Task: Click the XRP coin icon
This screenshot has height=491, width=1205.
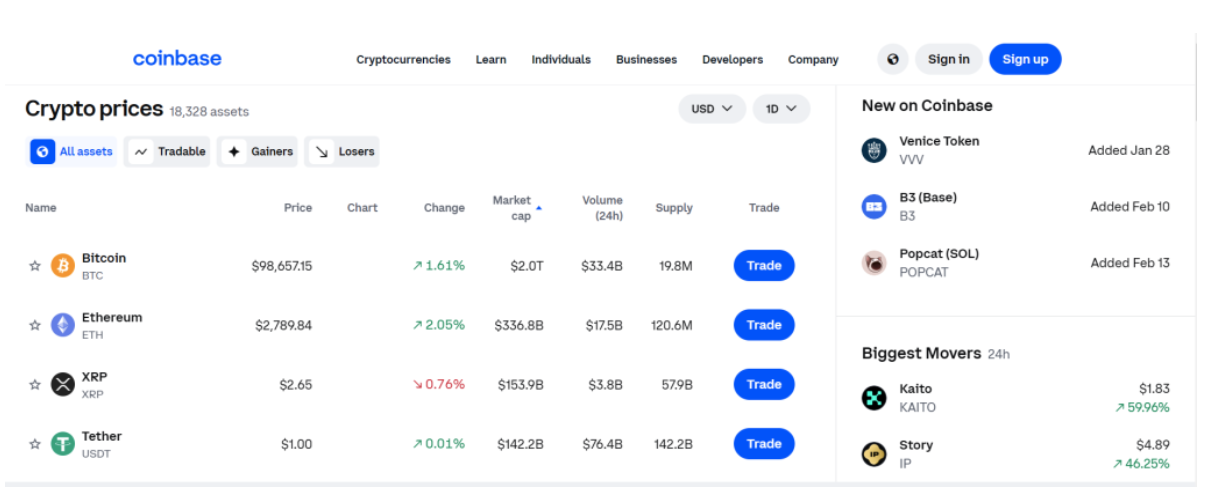Action: tap(63, 384)
